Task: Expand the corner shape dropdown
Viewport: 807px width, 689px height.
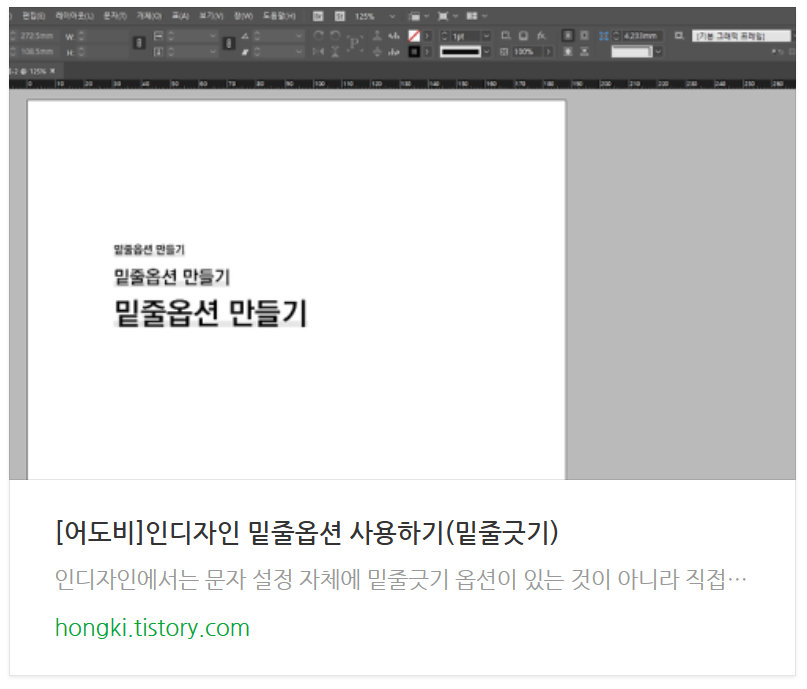Action: [x=658, y=51]
